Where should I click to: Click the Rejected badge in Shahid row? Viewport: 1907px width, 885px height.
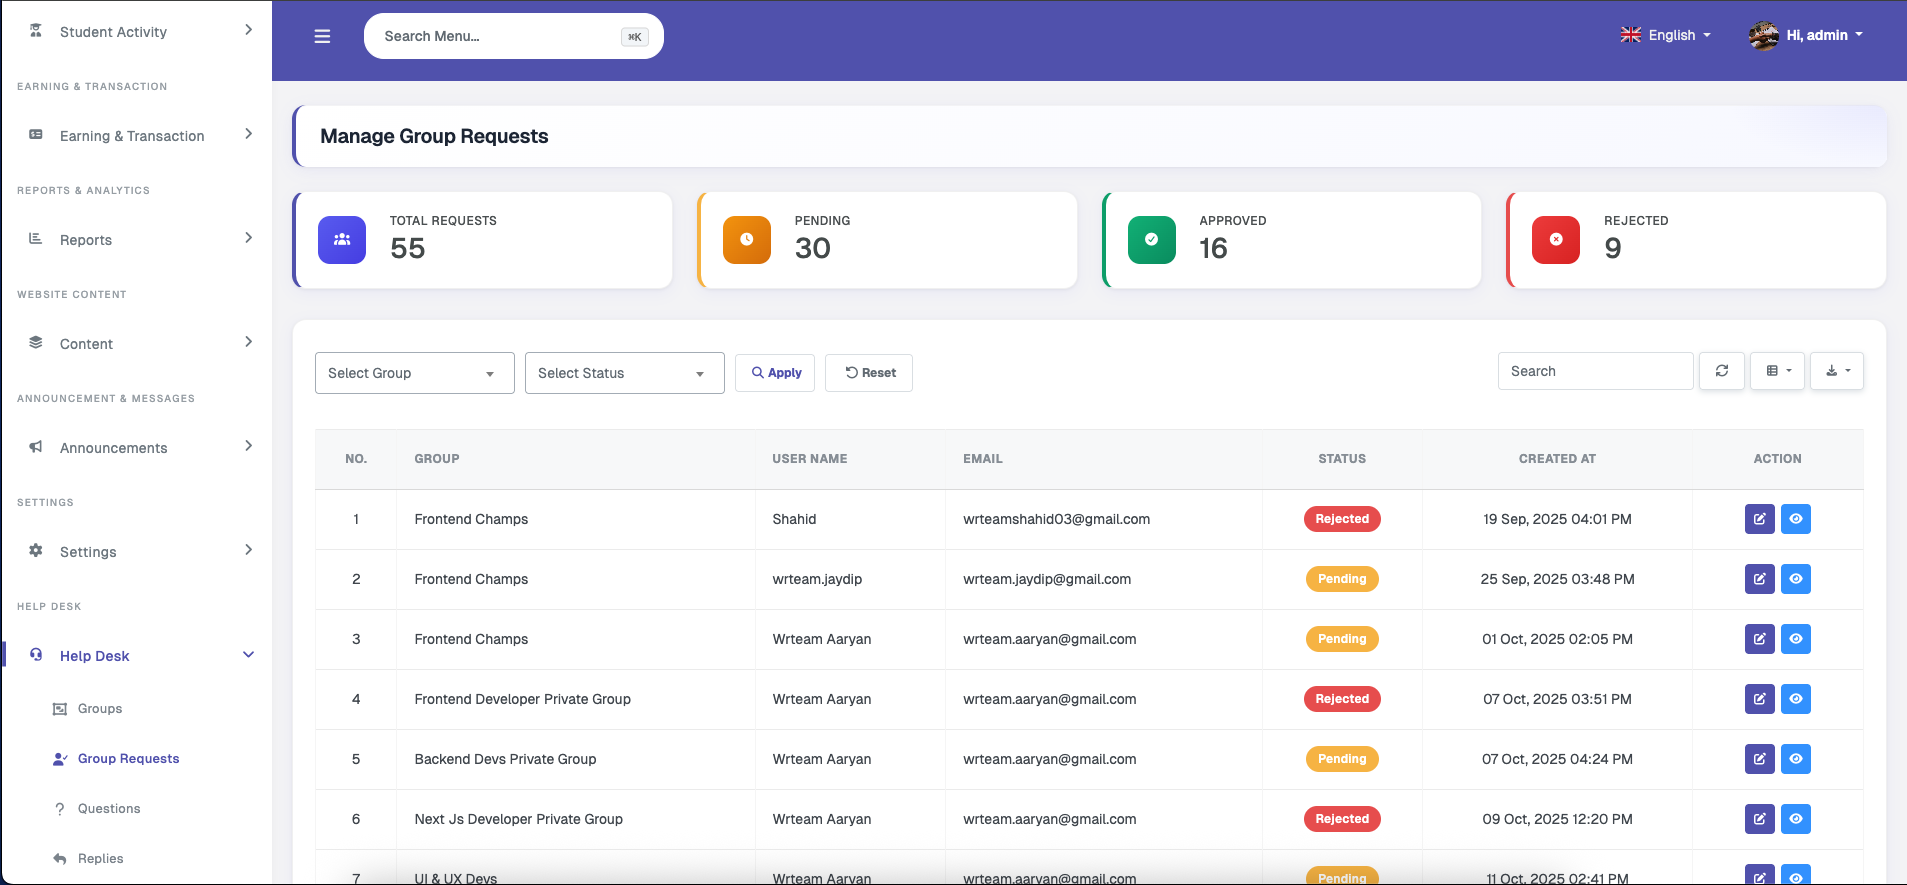(1342, 519)
